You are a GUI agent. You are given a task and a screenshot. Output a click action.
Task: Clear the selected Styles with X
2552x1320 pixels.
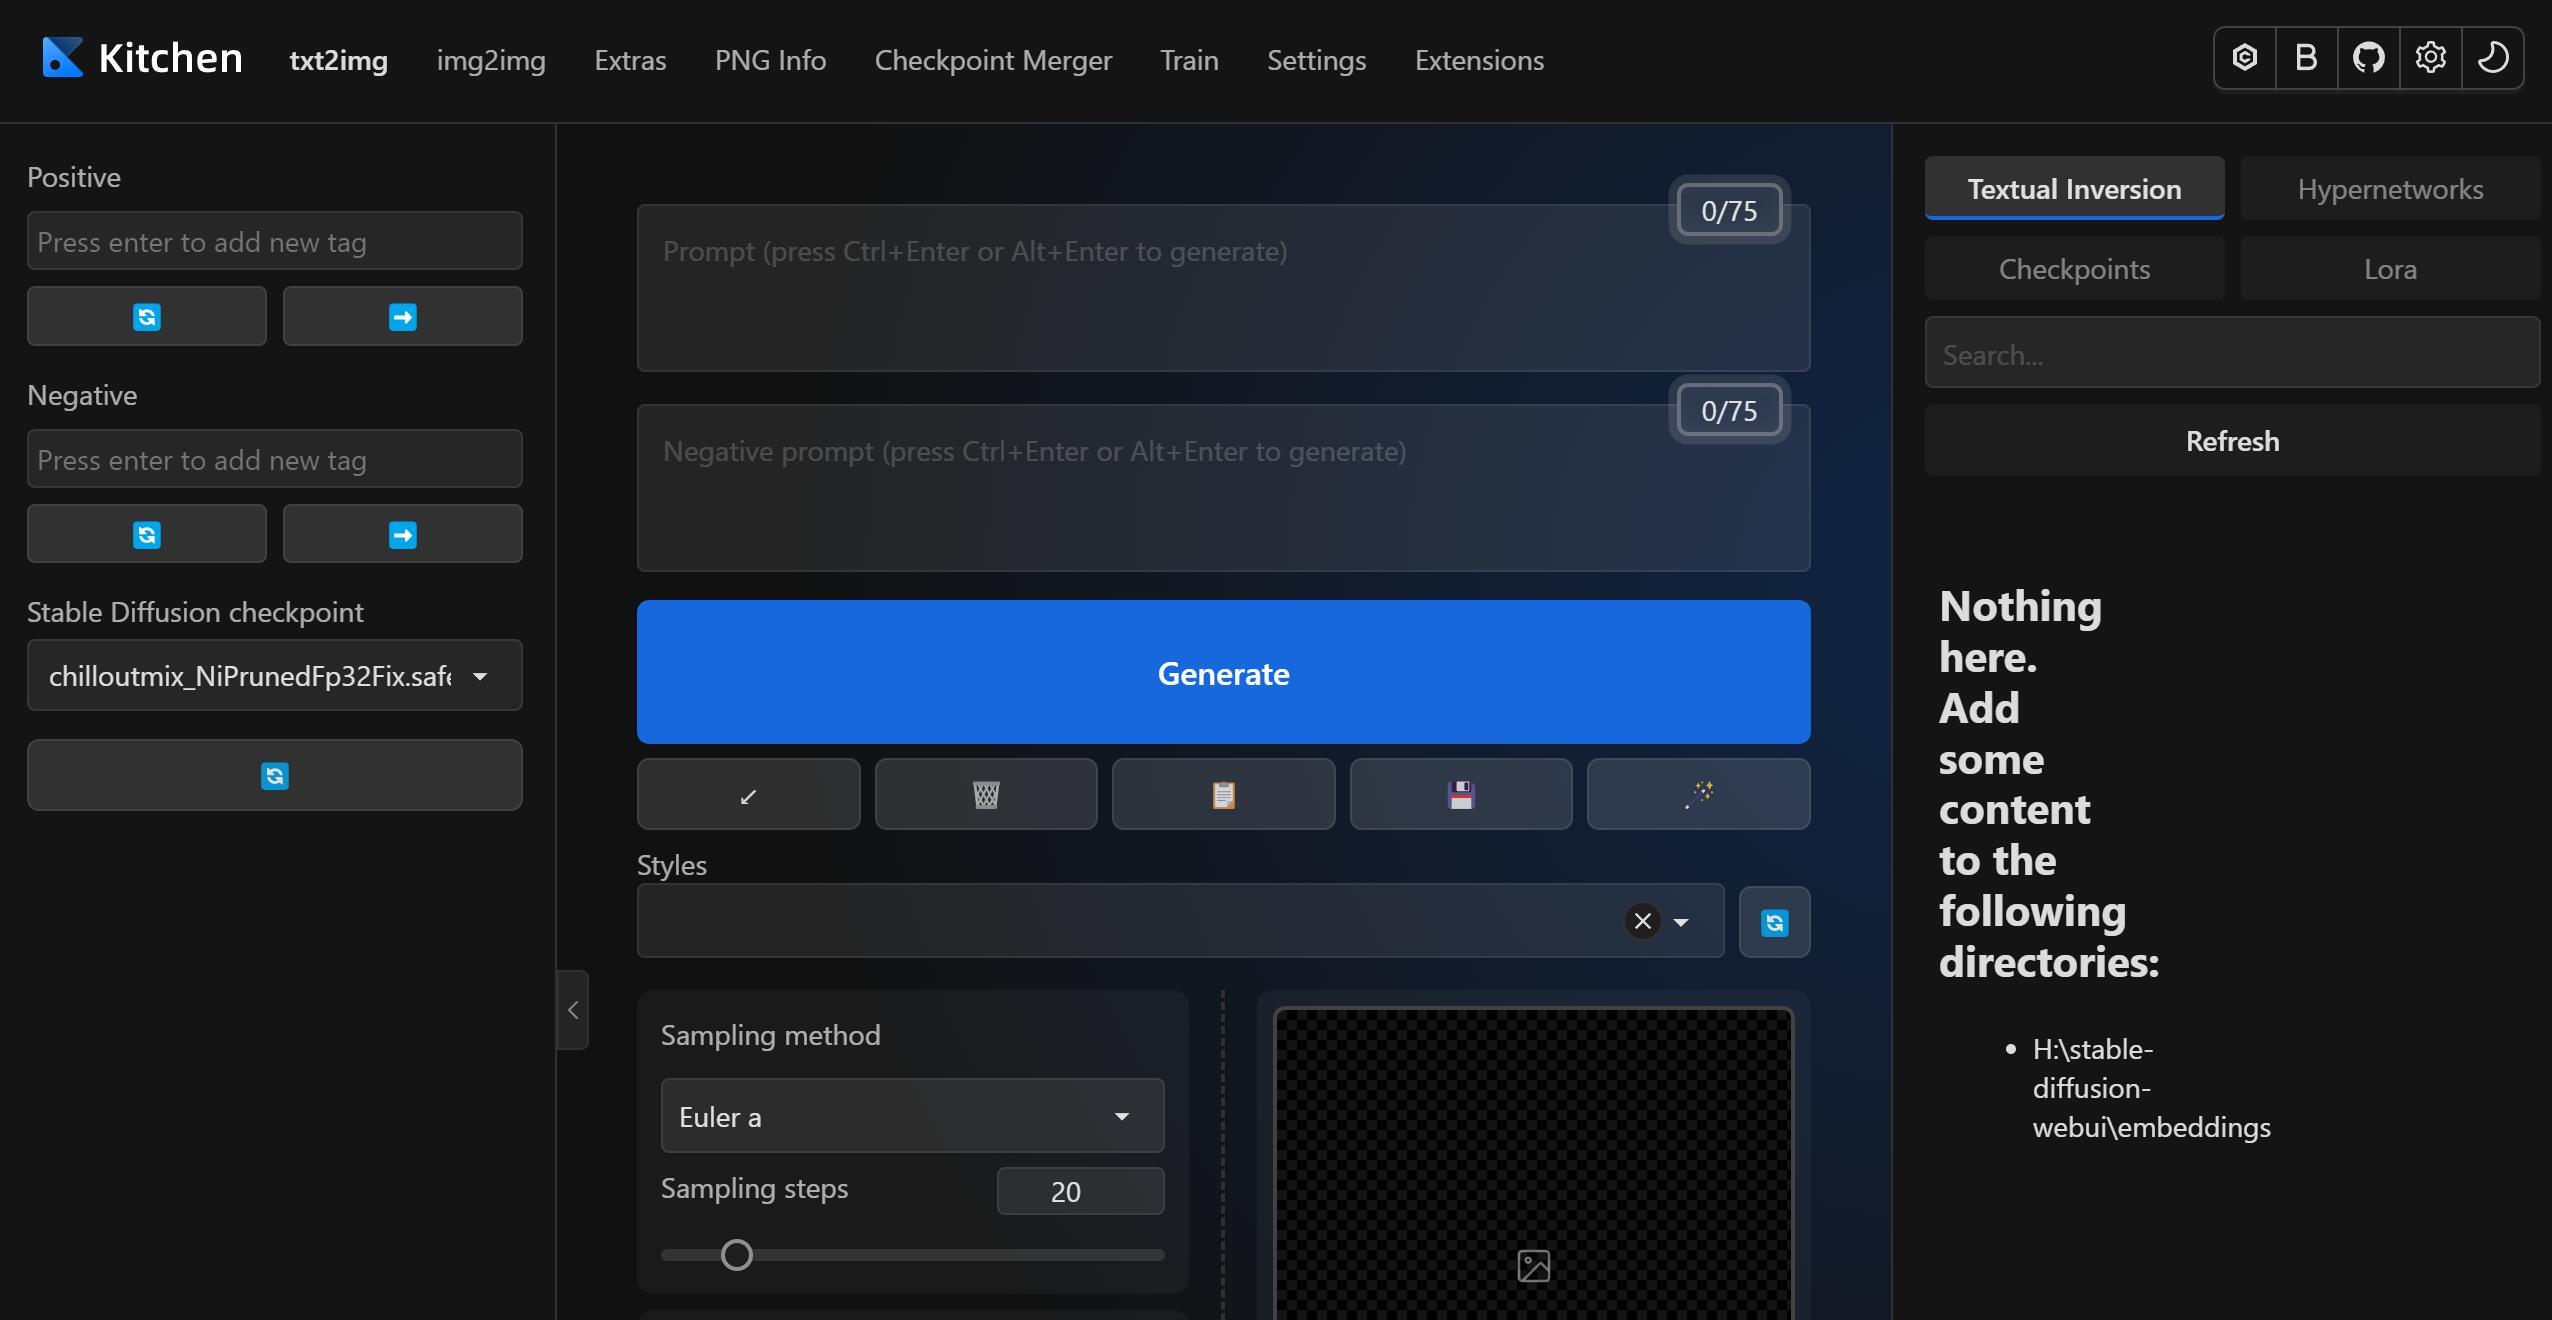coord(1642,921)
